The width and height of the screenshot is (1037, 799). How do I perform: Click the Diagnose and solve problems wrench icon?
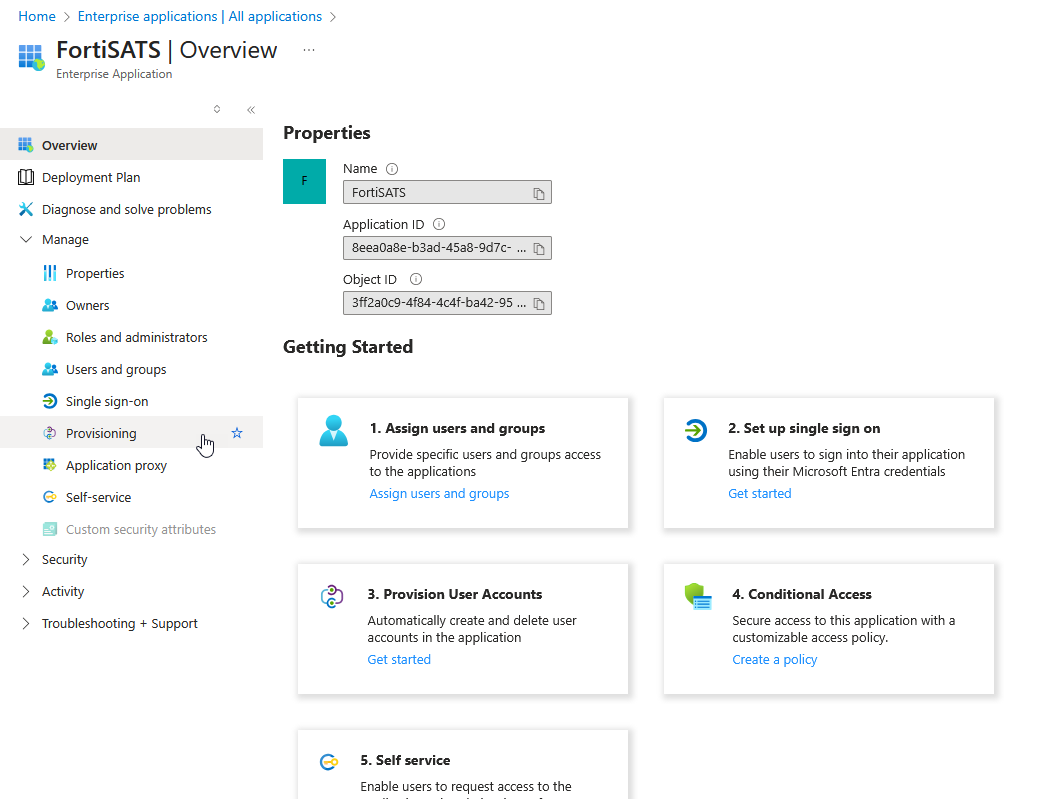tap(26, 209)
